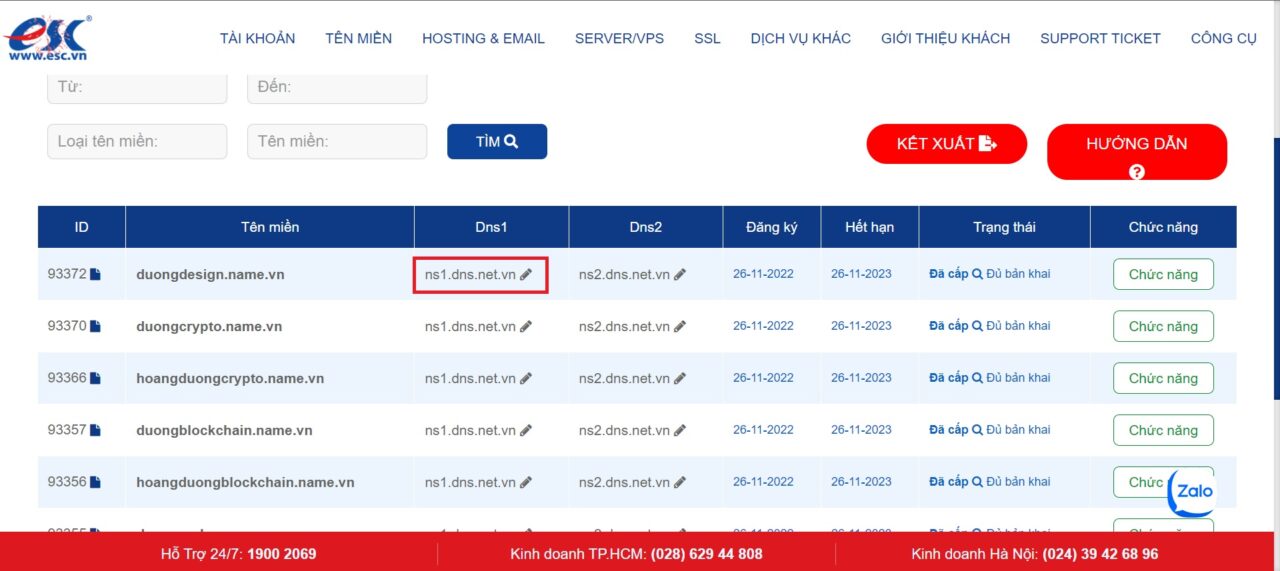Call Hà Nội sales (024) 39 42 68 96
The height and width of the screenshot is (571, 1280).
[1100, 554]
